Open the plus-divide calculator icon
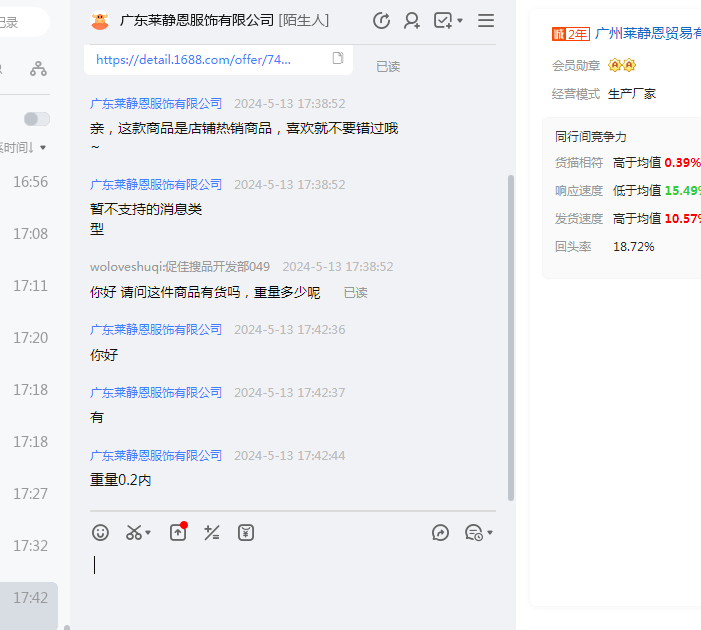This screenshot has height=630, width=701. (x=212, y=533)
